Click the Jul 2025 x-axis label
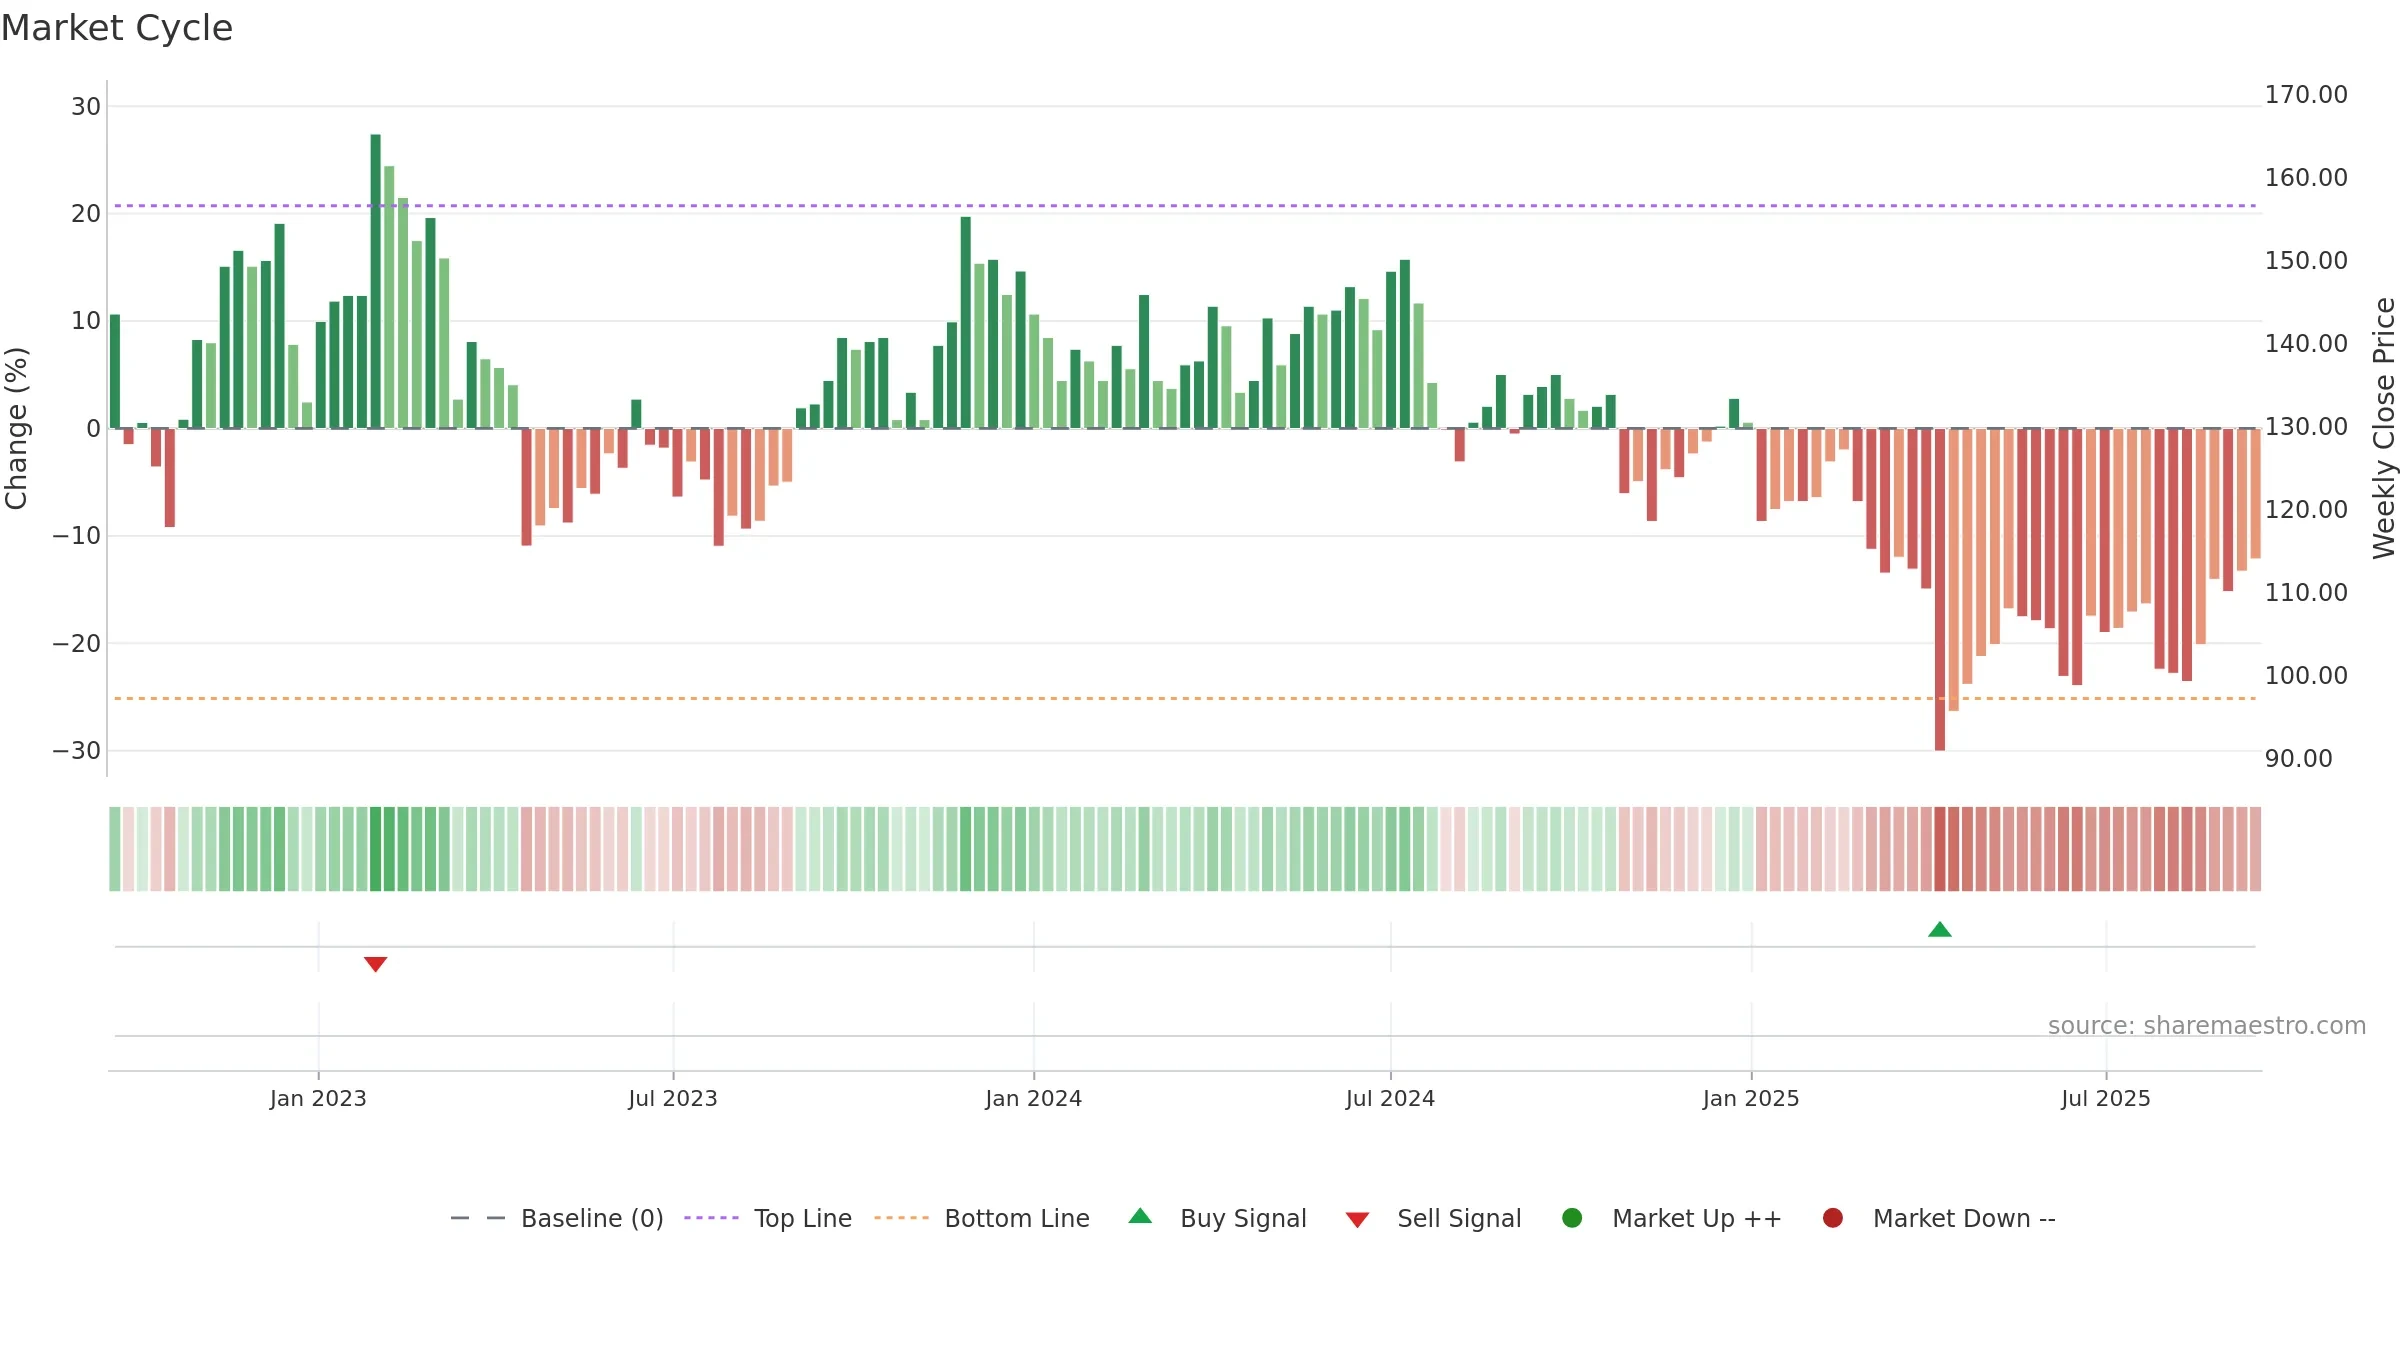Screen dimensions: 2400x1350 coord(2106,1098)
